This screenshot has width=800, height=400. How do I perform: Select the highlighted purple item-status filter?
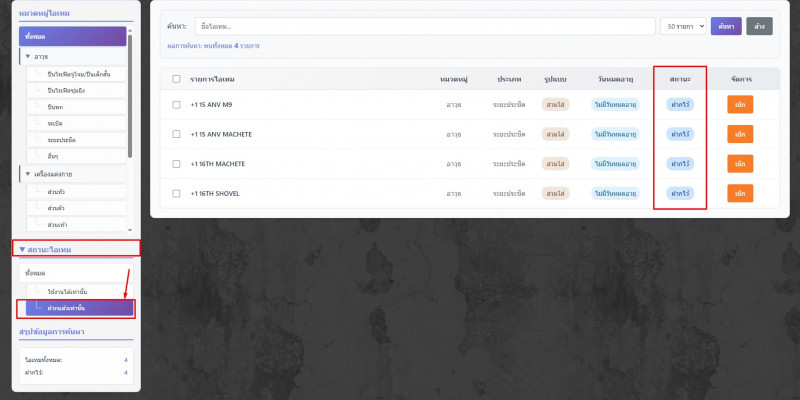77,309
